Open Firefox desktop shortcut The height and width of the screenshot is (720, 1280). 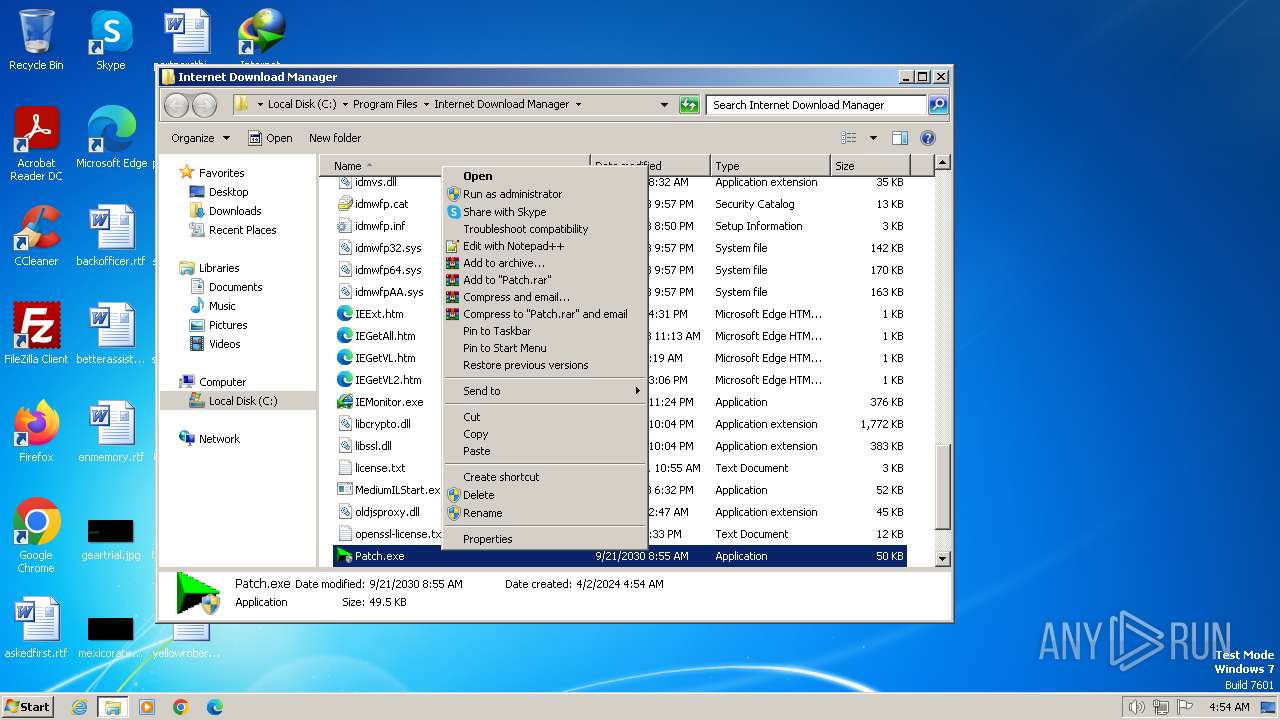pyautogui.click(x=36, y=431)
